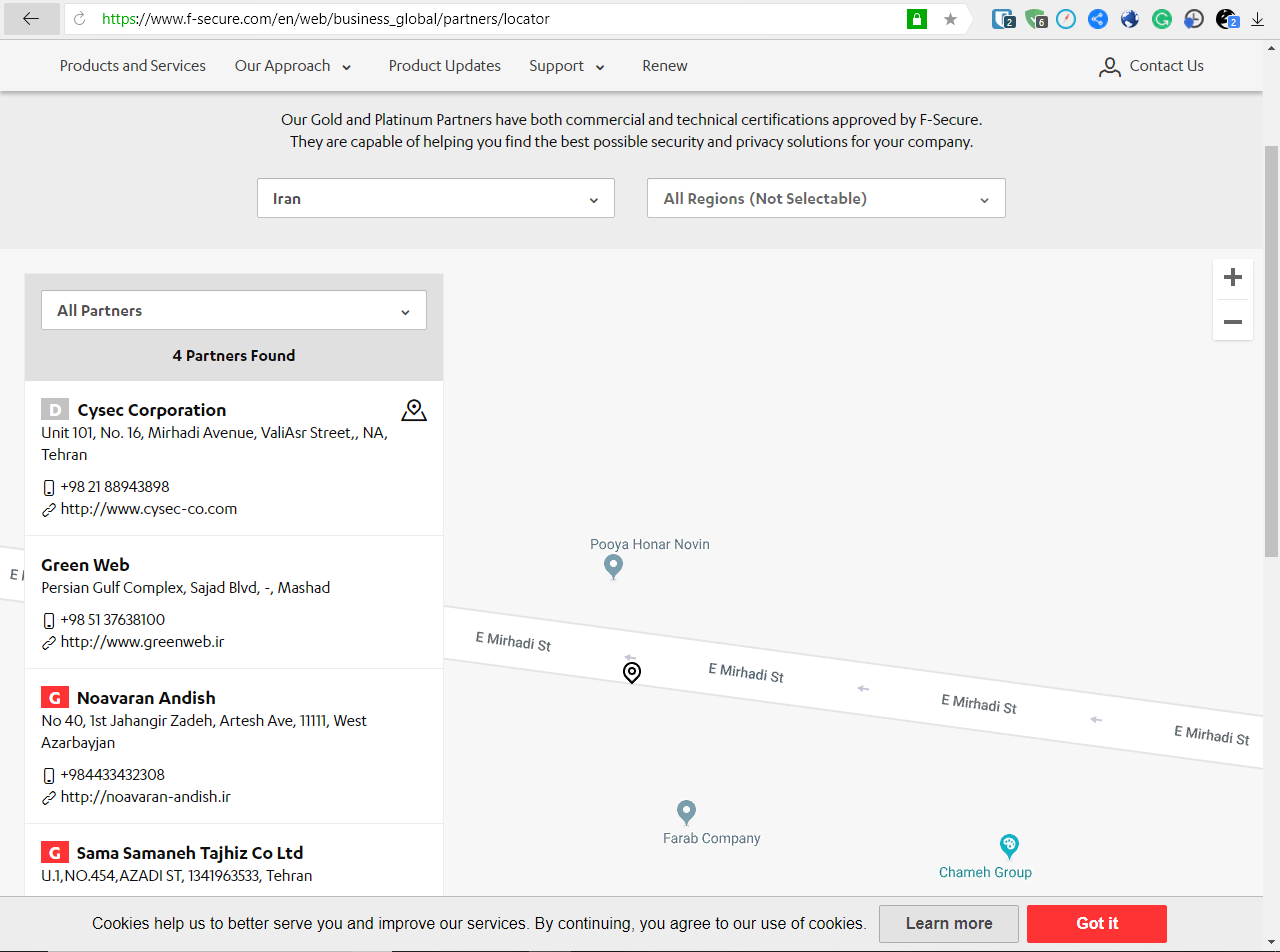Screen dimensions: 1280x952
Task: Click Noavaran Andish phone number +984433432308
Action: point(113,775)
